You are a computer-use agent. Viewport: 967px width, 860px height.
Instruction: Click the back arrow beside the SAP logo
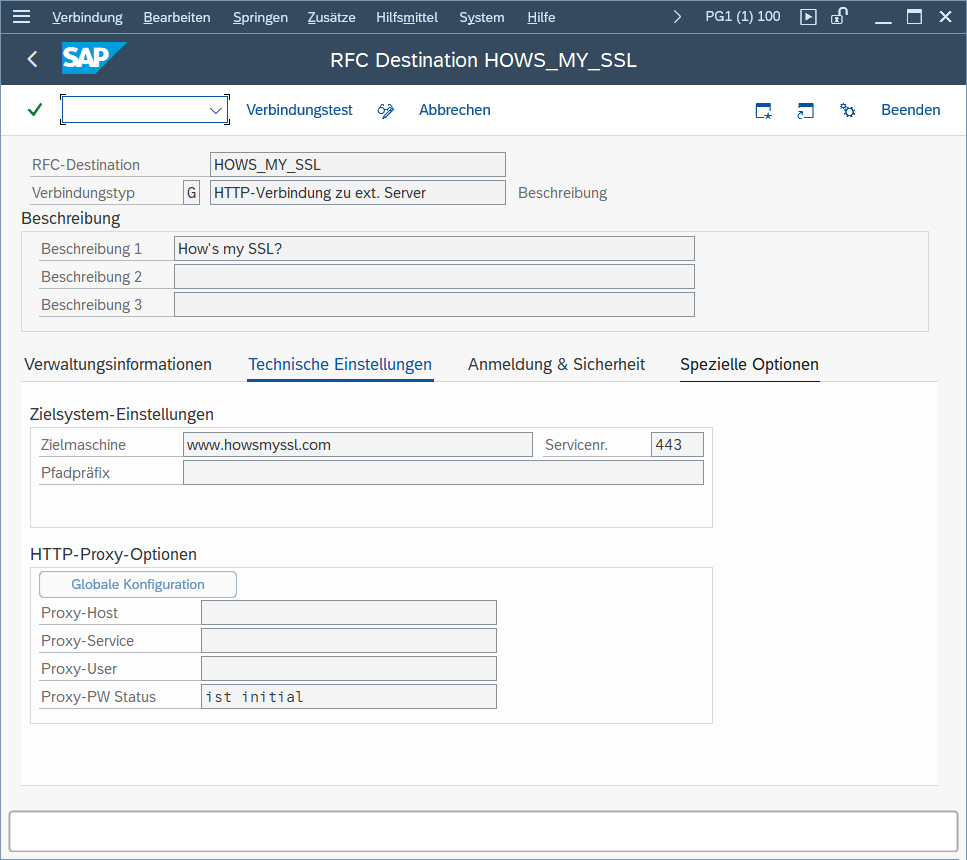(32, 60)
